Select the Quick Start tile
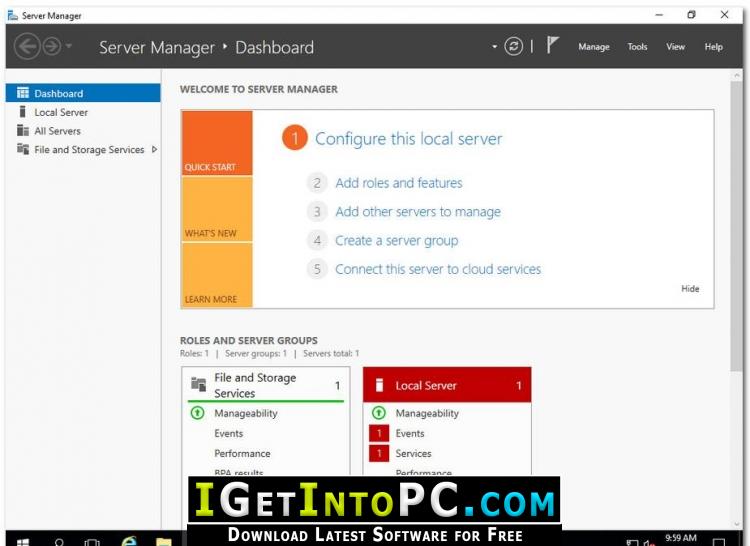The width and height of the screenshot is (750, 546). [217, 143]
